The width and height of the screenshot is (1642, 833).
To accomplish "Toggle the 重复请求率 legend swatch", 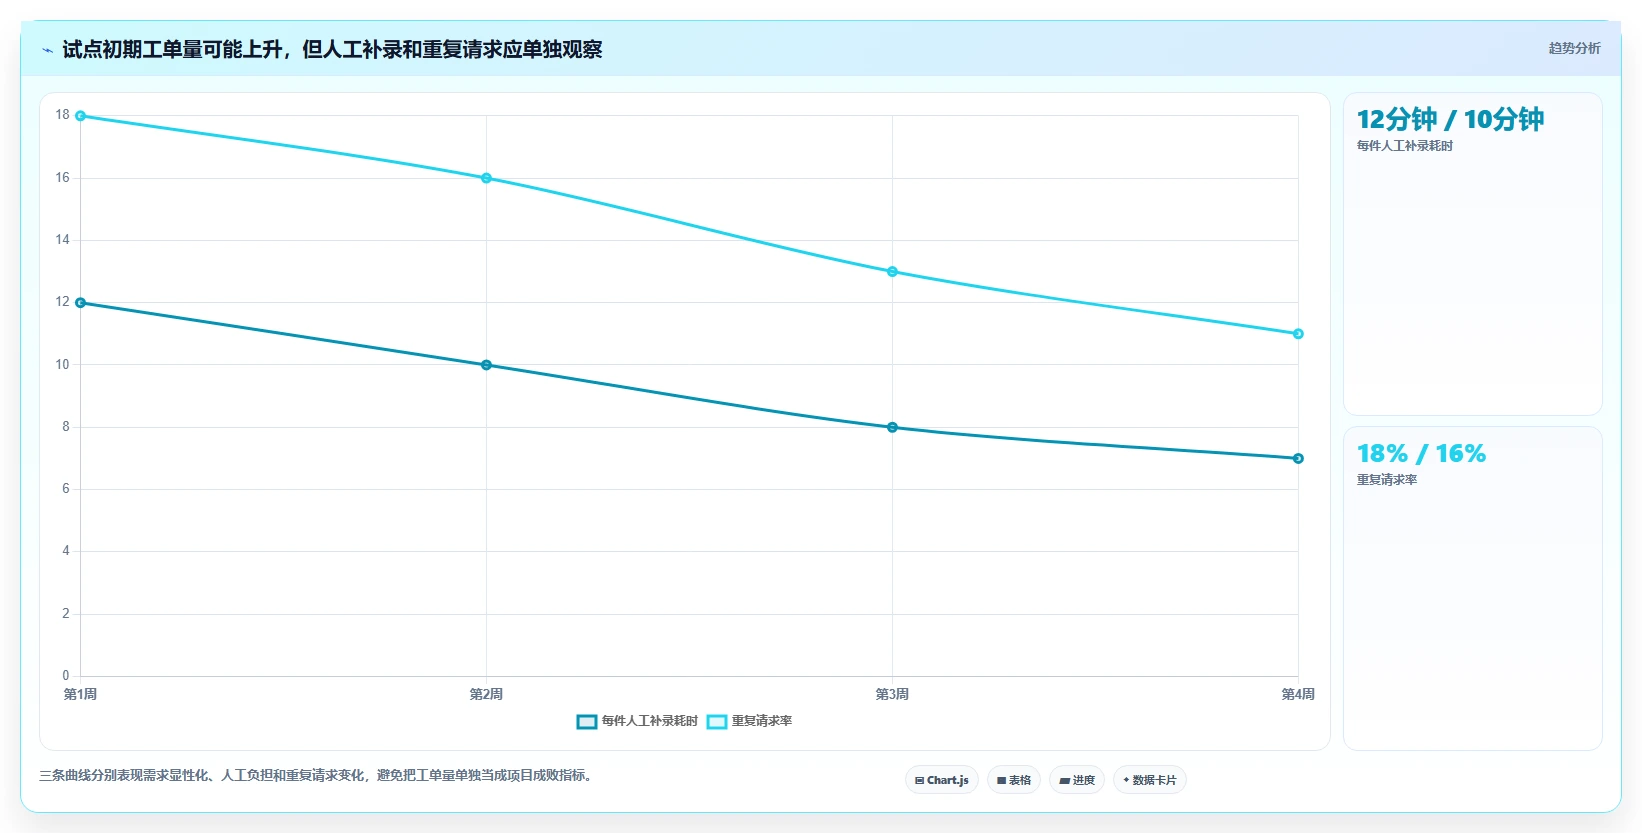I will [x=717, y=722].
